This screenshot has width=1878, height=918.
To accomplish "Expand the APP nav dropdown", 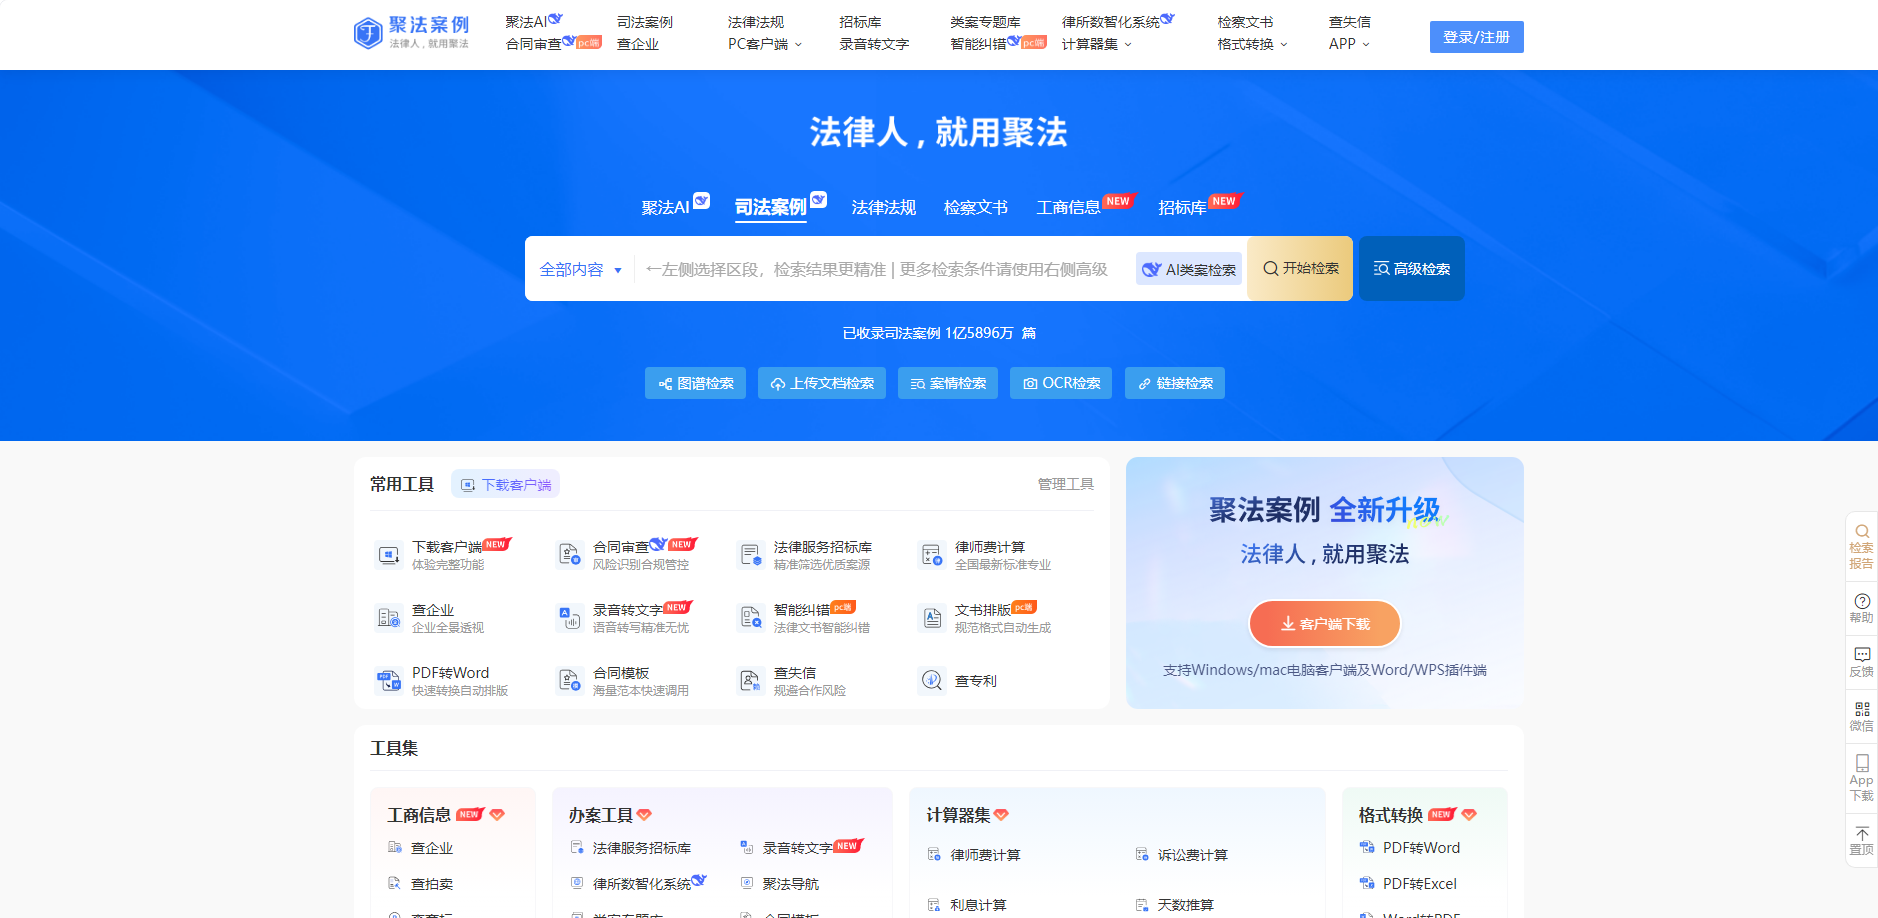I will click(x=1349, y=44).
